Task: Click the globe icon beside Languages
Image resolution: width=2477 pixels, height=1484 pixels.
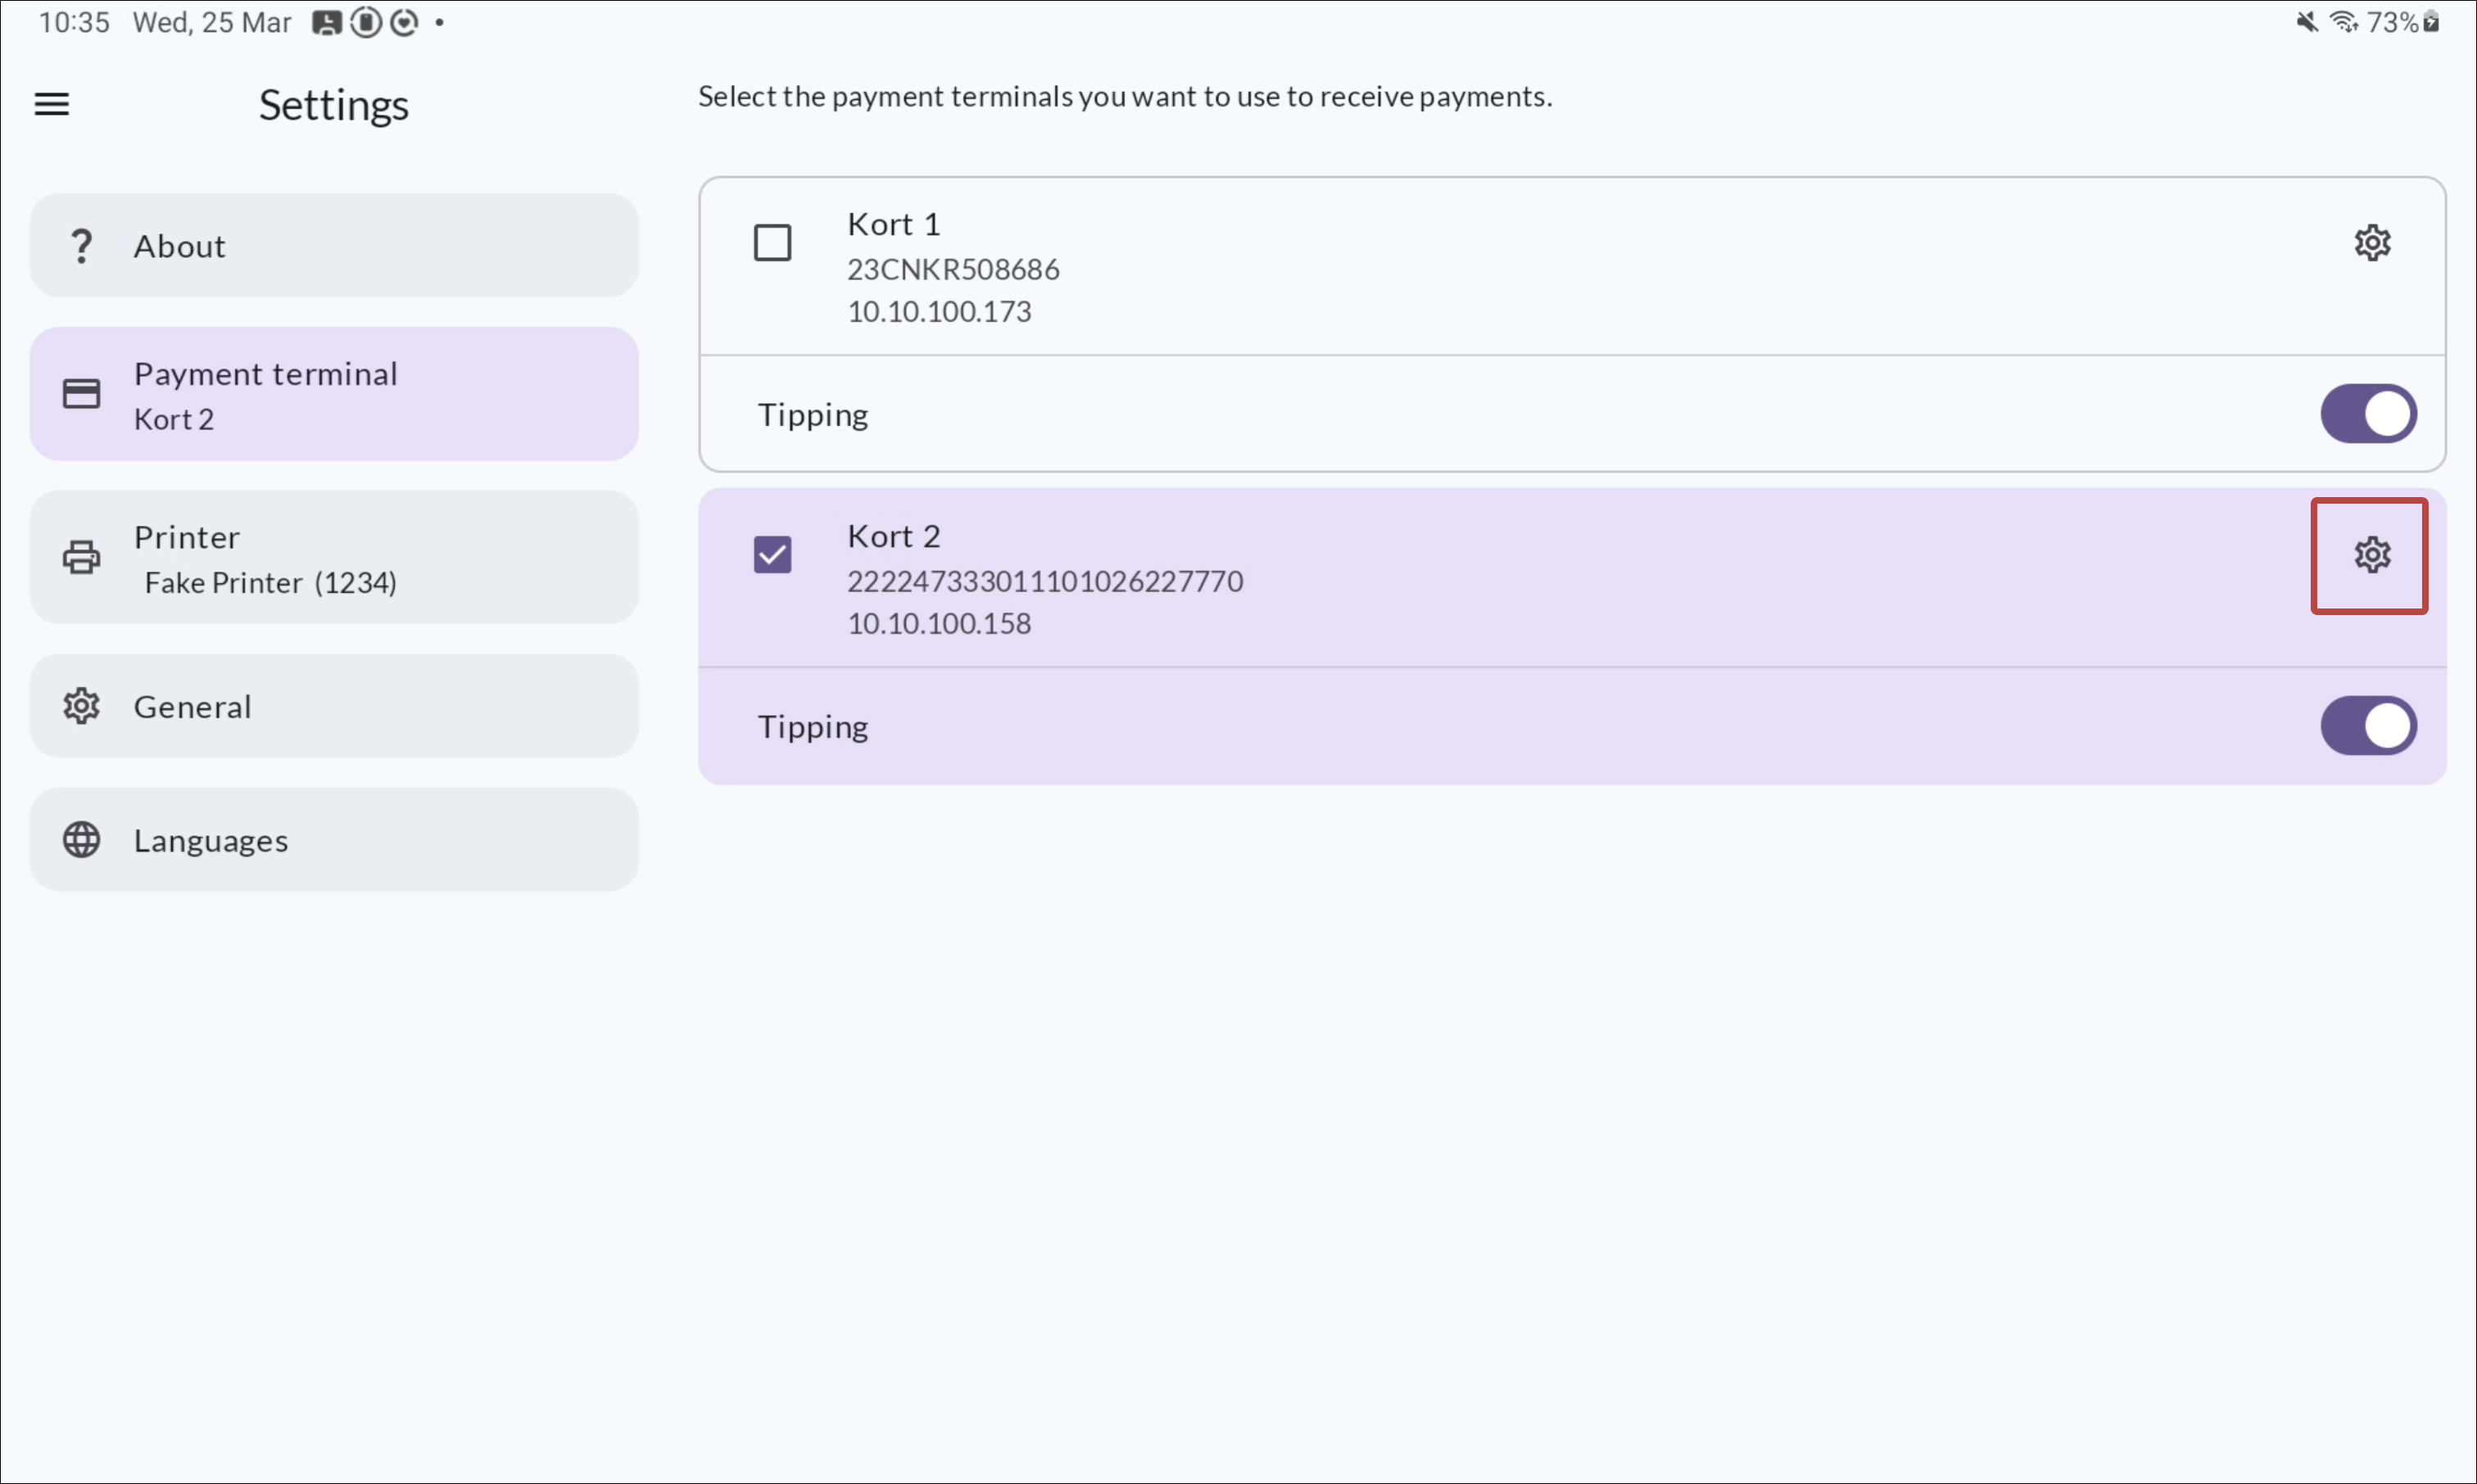Action: (x=81, y=840)
